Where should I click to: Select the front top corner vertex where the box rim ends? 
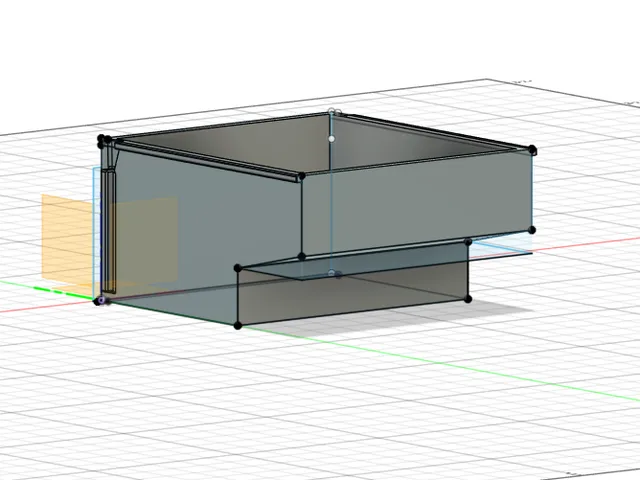click(302, 176)
